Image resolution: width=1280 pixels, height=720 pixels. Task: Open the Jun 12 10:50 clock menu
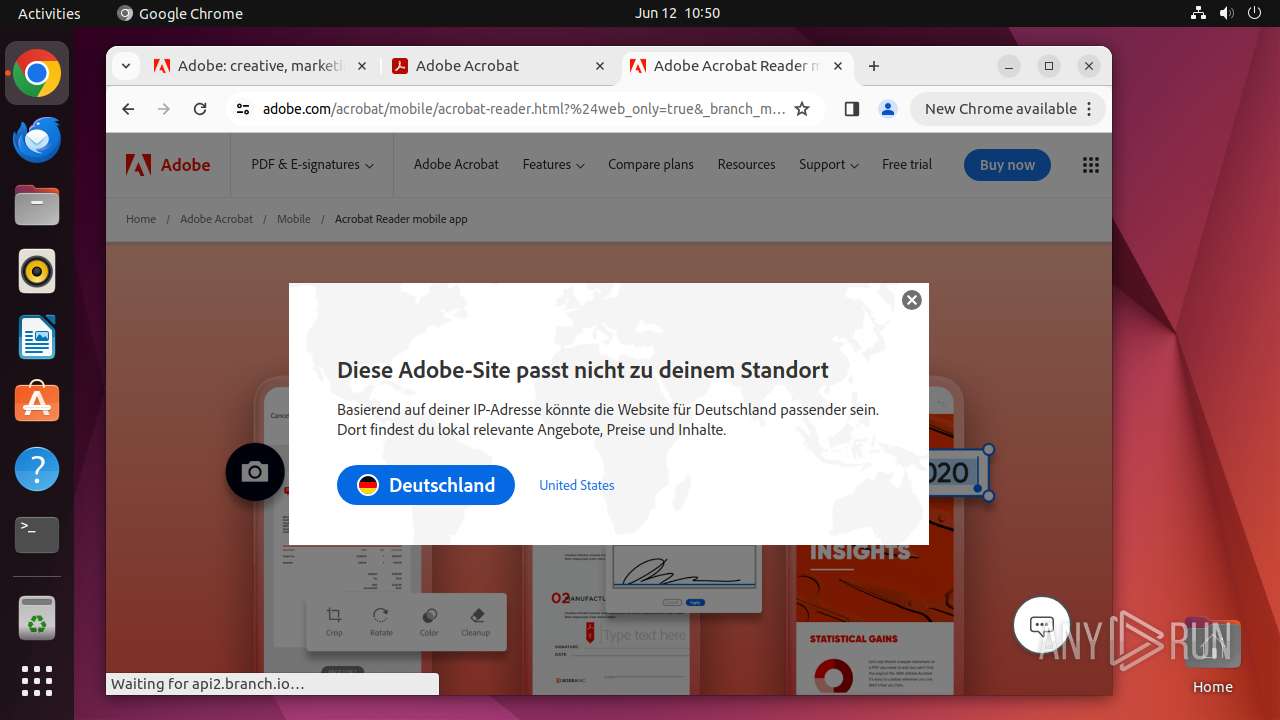point(677,13)
